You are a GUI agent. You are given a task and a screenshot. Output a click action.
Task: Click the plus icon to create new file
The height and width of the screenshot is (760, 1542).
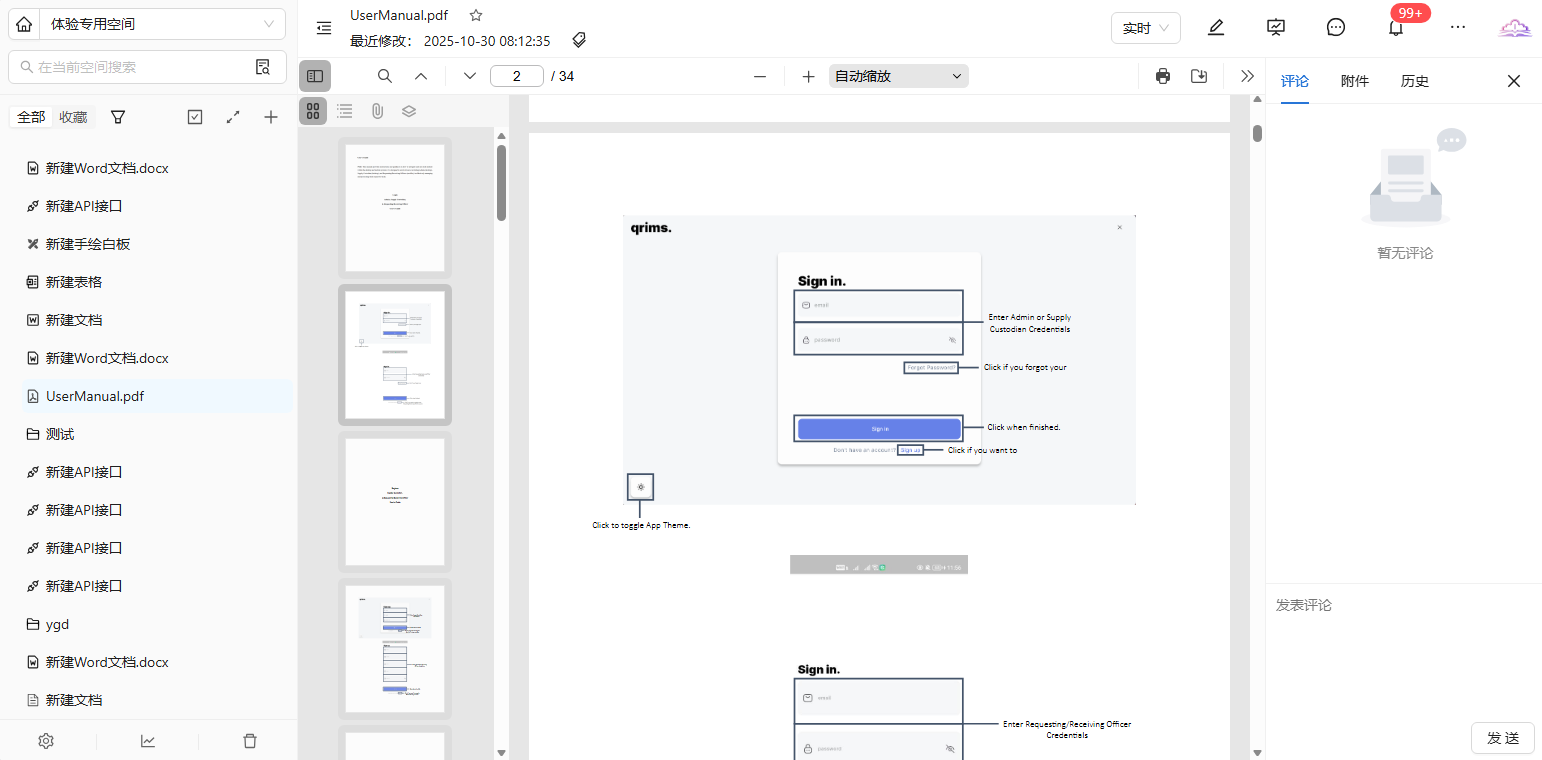click(x=271, y=117)
